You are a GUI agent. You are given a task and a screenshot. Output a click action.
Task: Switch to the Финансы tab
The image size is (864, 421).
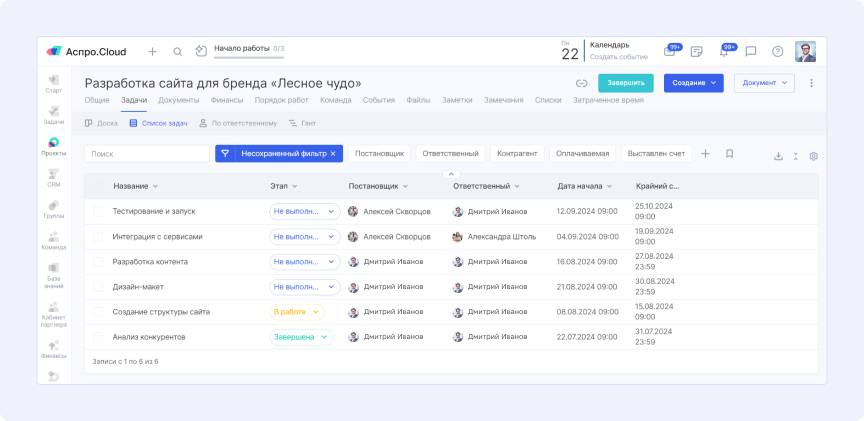226,101
